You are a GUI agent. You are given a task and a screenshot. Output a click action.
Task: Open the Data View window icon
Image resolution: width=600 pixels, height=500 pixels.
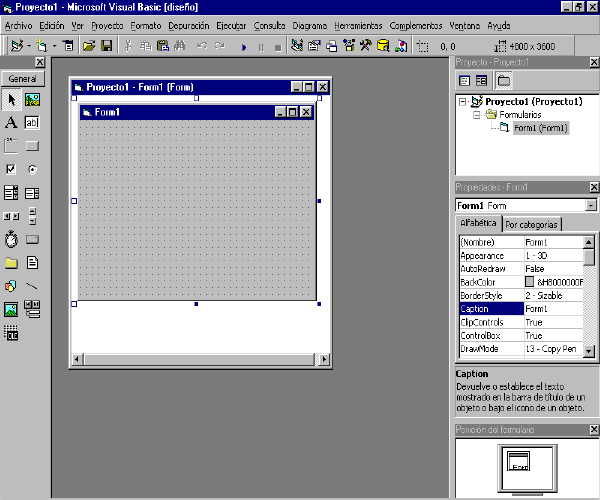383,46
